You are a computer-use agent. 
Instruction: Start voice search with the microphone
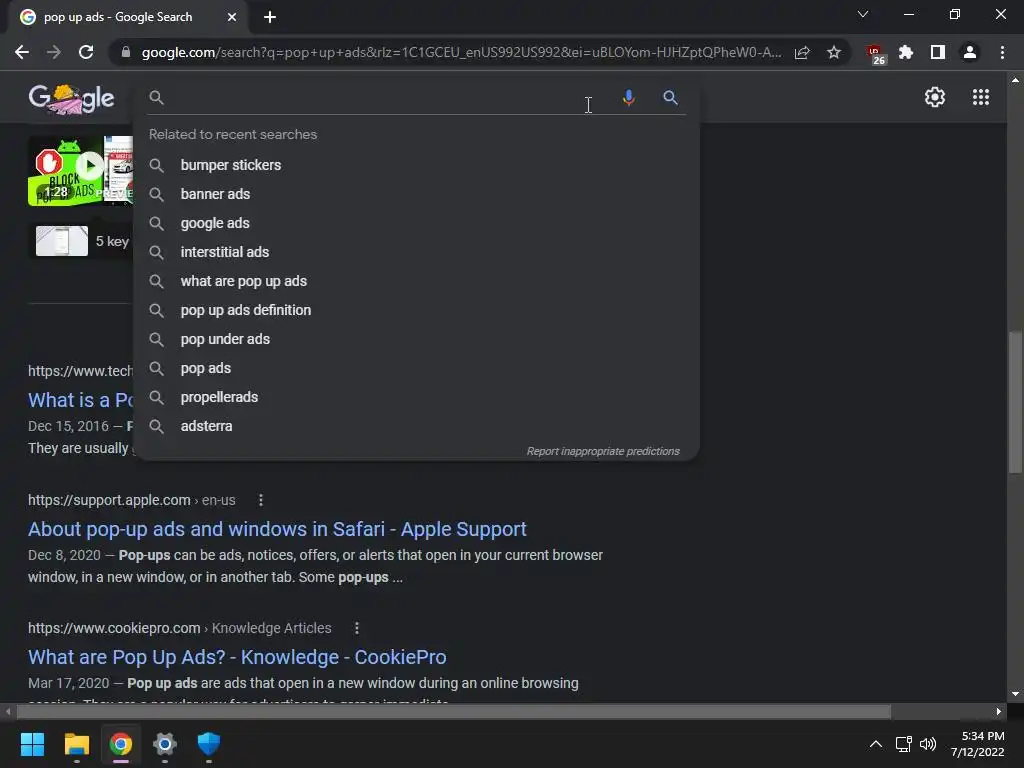[x=628, y=97]
